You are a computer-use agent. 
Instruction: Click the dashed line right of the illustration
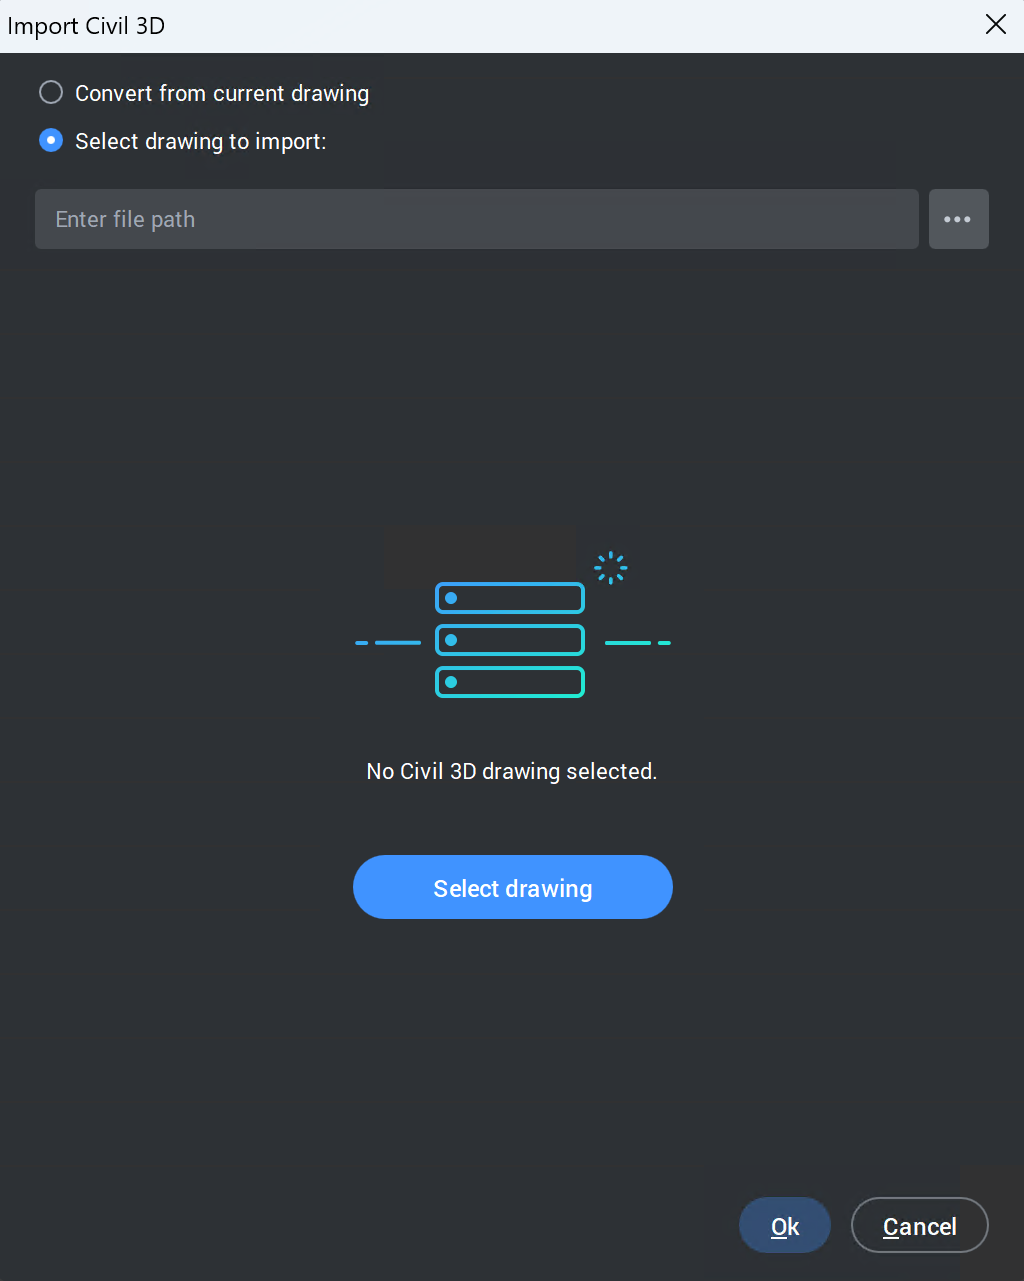point(638,642)
